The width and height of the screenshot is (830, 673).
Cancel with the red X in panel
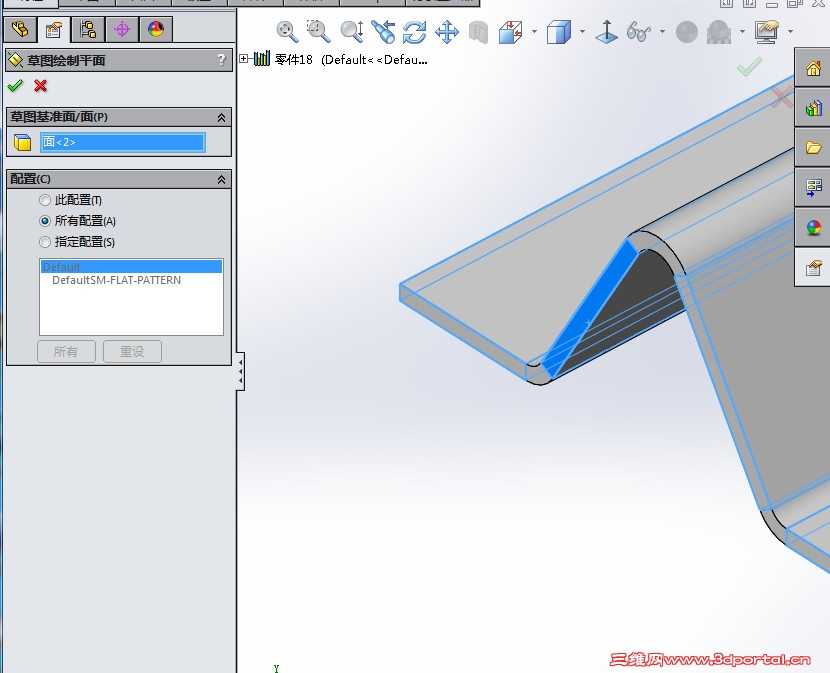[40, 85]
